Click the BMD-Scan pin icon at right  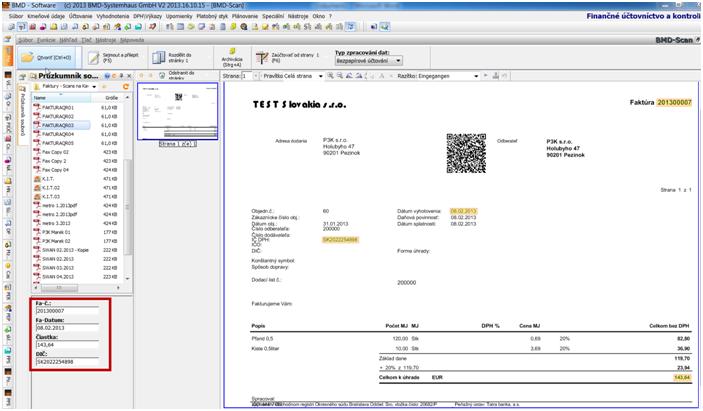coord(697,40)
